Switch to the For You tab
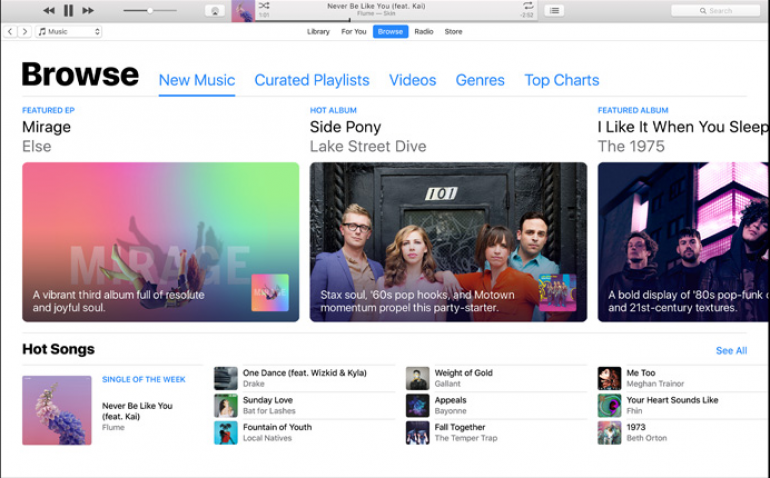Viewport: 770px width, 478px height. tap(354, 31)
